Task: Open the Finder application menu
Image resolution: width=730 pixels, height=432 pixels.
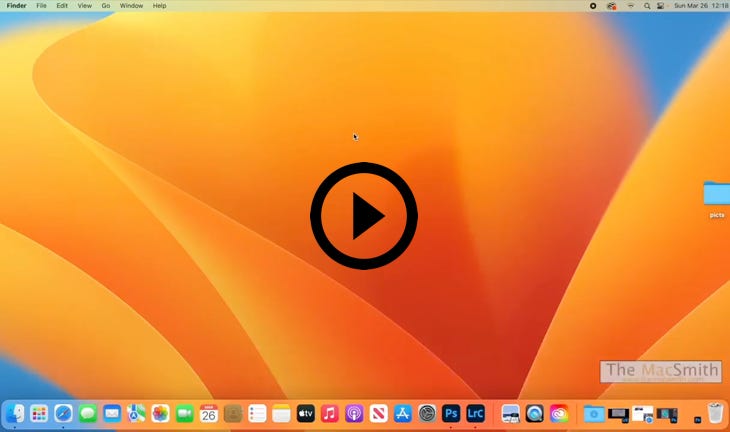Action: 16,6
